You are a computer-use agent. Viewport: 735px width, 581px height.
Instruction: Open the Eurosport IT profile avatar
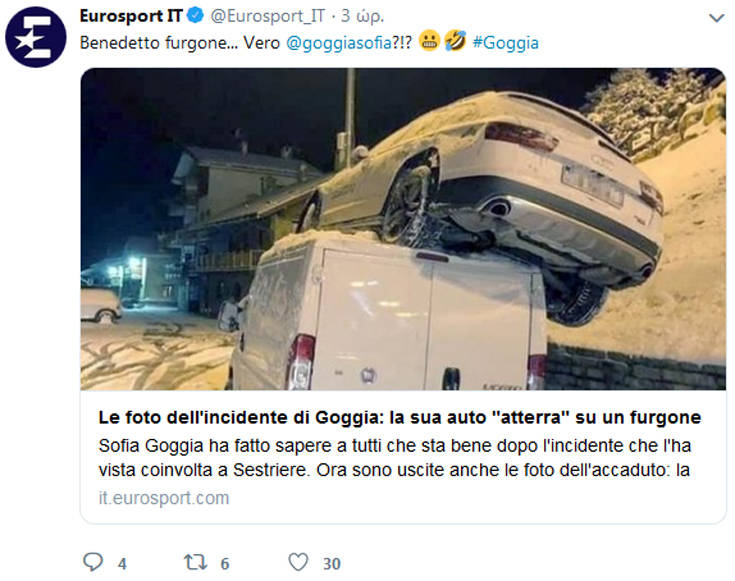pyautogui.click(x=36, y=37)
